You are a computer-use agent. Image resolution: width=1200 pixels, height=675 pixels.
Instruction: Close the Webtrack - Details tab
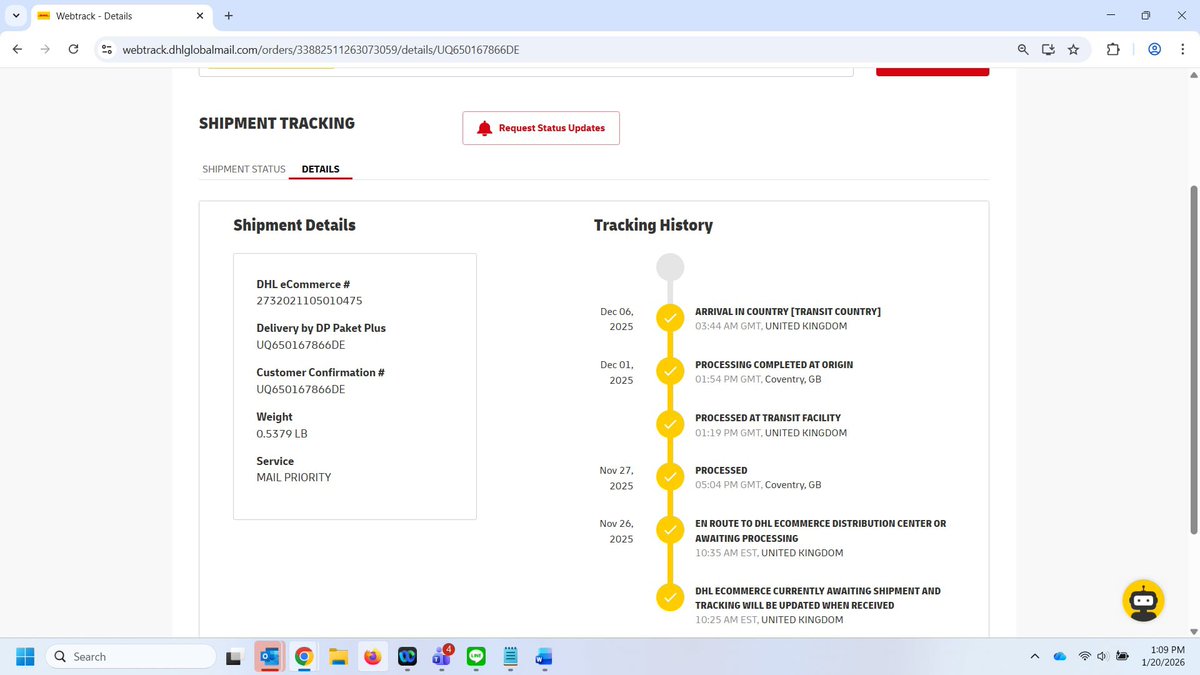pyautogui.click(x=199, y=16)
